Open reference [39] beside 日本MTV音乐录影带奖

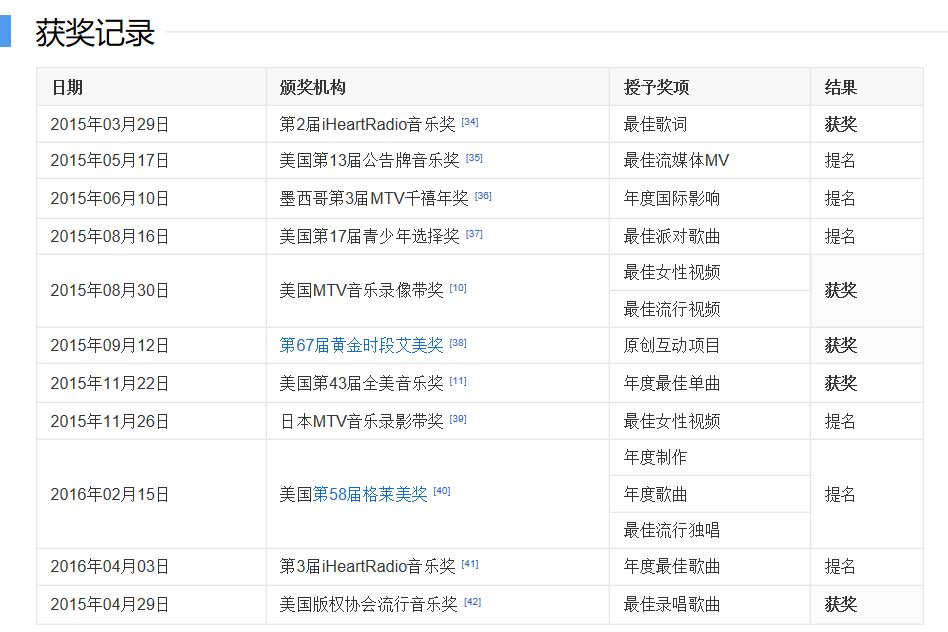click(x=458, y=419)
